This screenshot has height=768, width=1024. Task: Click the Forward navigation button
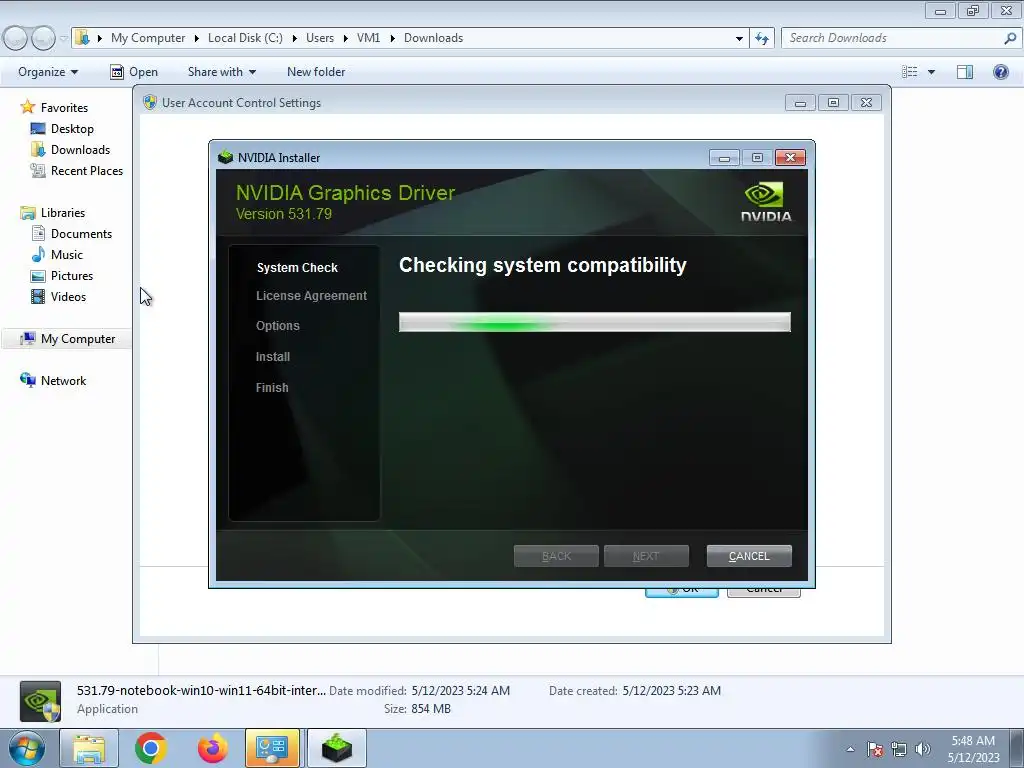click(43, 39)
